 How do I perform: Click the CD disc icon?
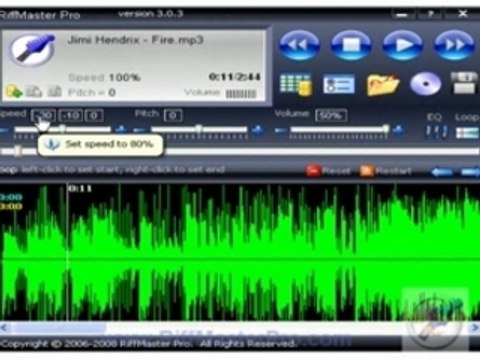(426, 84)
